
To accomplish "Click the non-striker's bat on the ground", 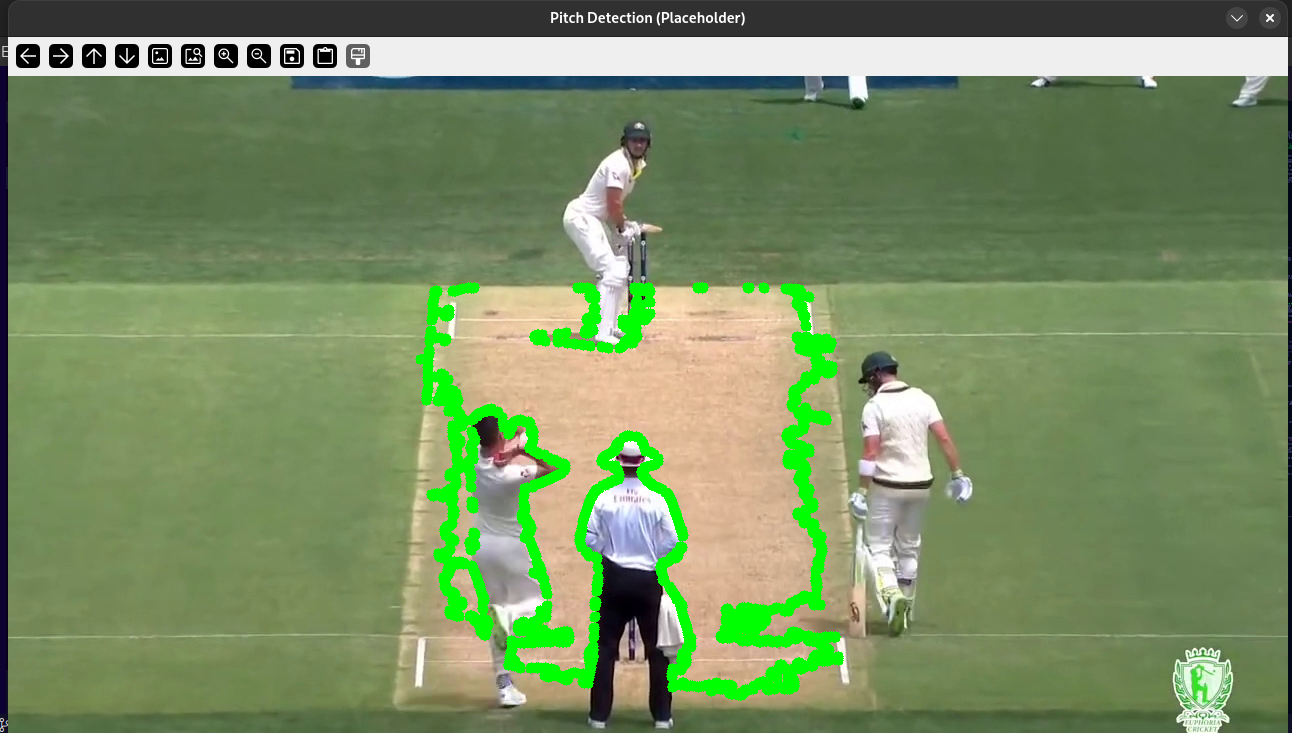I will 857,590.
